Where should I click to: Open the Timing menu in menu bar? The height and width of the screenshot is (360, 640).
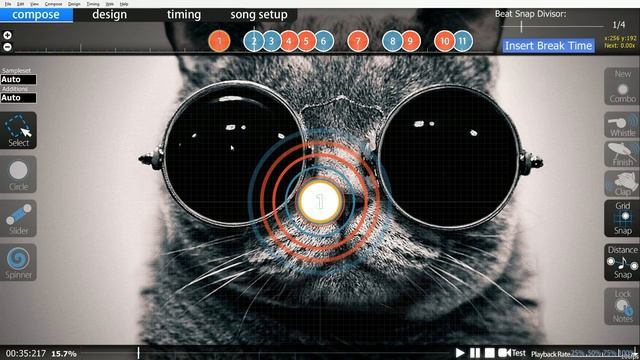click(x=93, y=4)
